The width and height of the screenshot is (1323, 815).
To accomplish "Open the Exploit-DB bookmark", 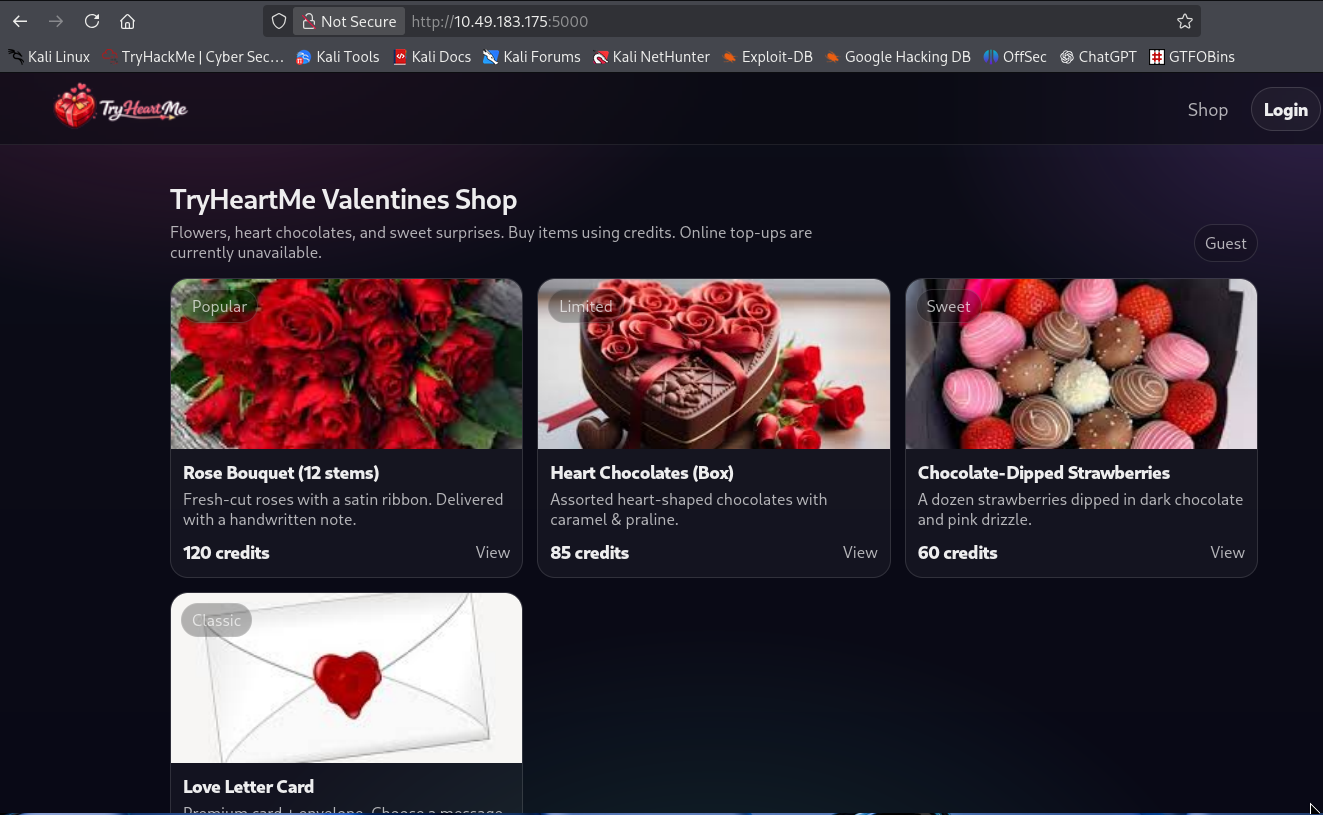I will pyautogui.click(x=767, y=57).
